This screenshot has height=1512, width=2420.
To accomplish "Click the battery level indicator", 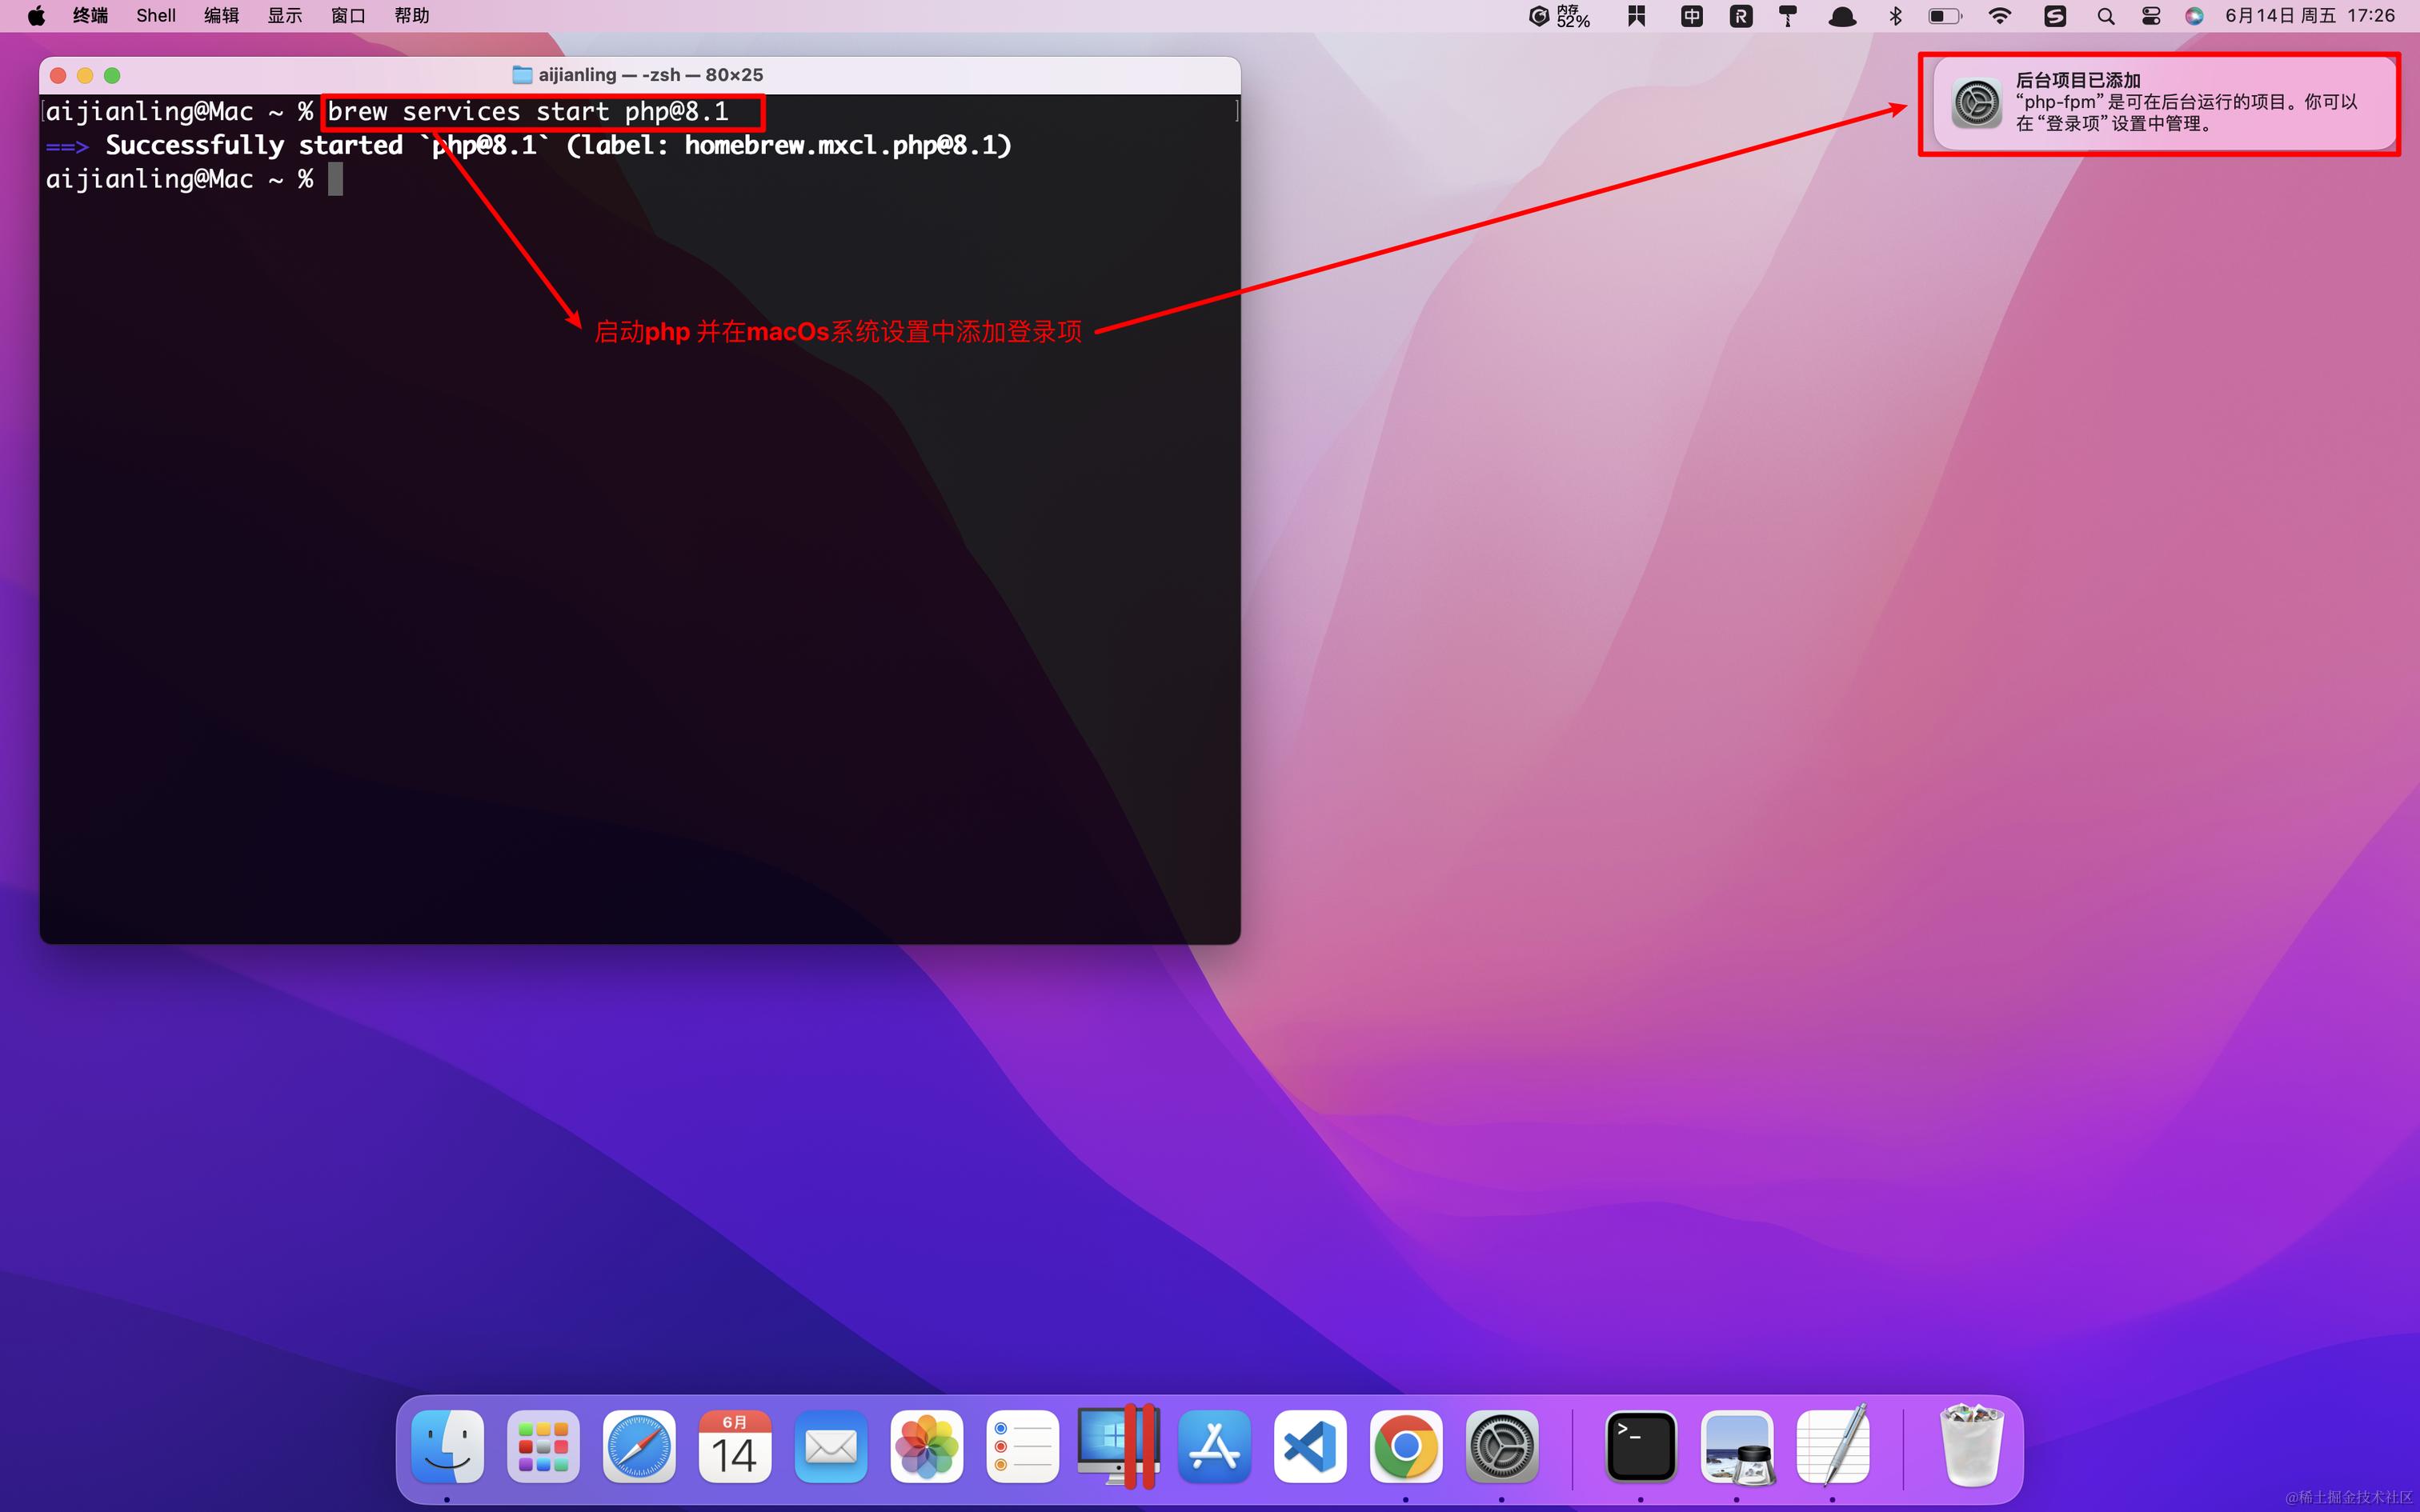I will coord(1942,15).
